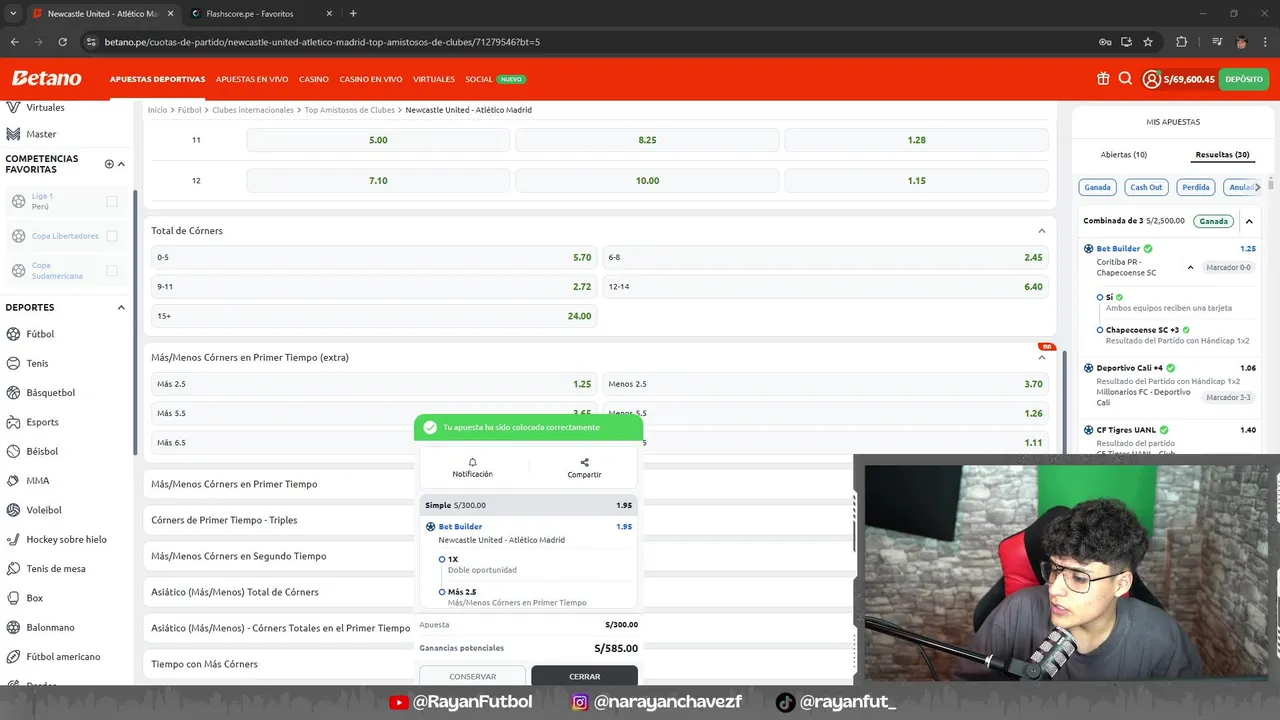Open the Casino menu item
1280x720 pixels.
click(314, 79)
